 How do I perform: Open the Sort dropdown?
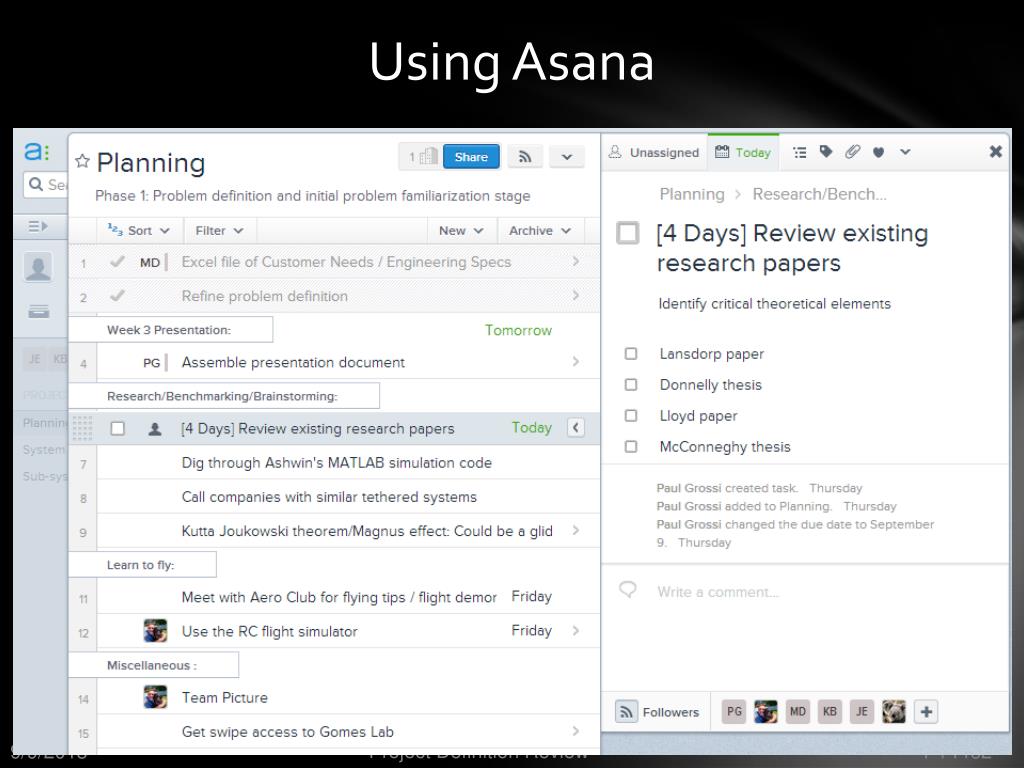[x=138, y=231]
